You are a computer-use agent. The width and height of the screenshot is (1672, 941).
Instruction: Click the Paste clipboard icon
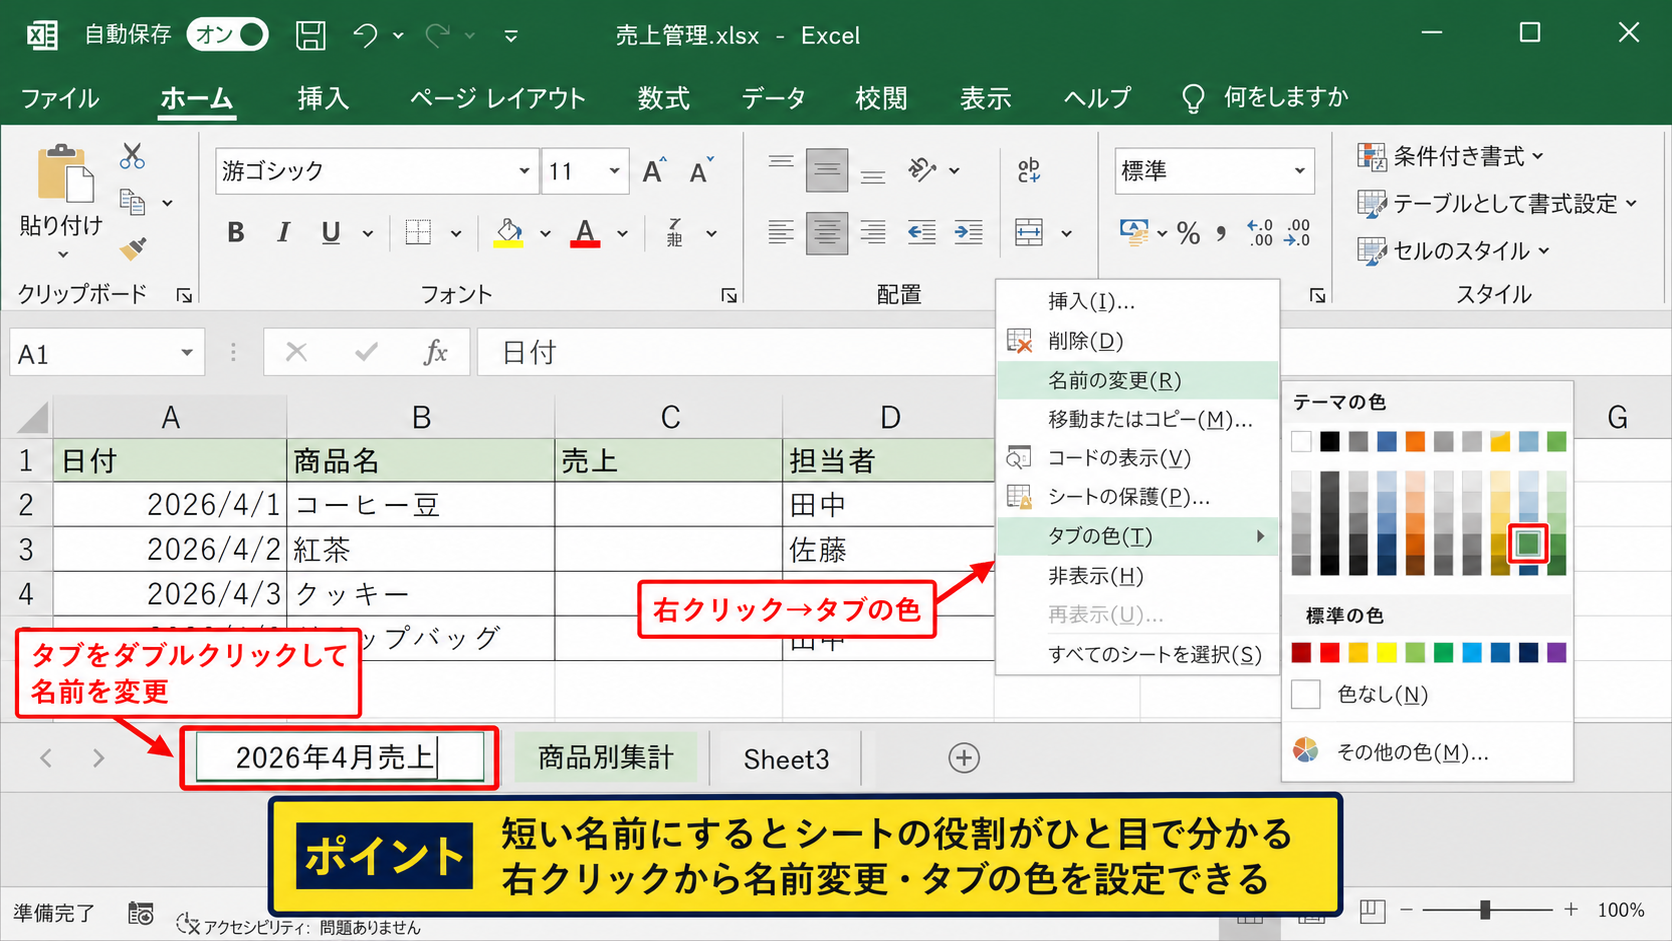pyautogui.click(x=65, y=174)
